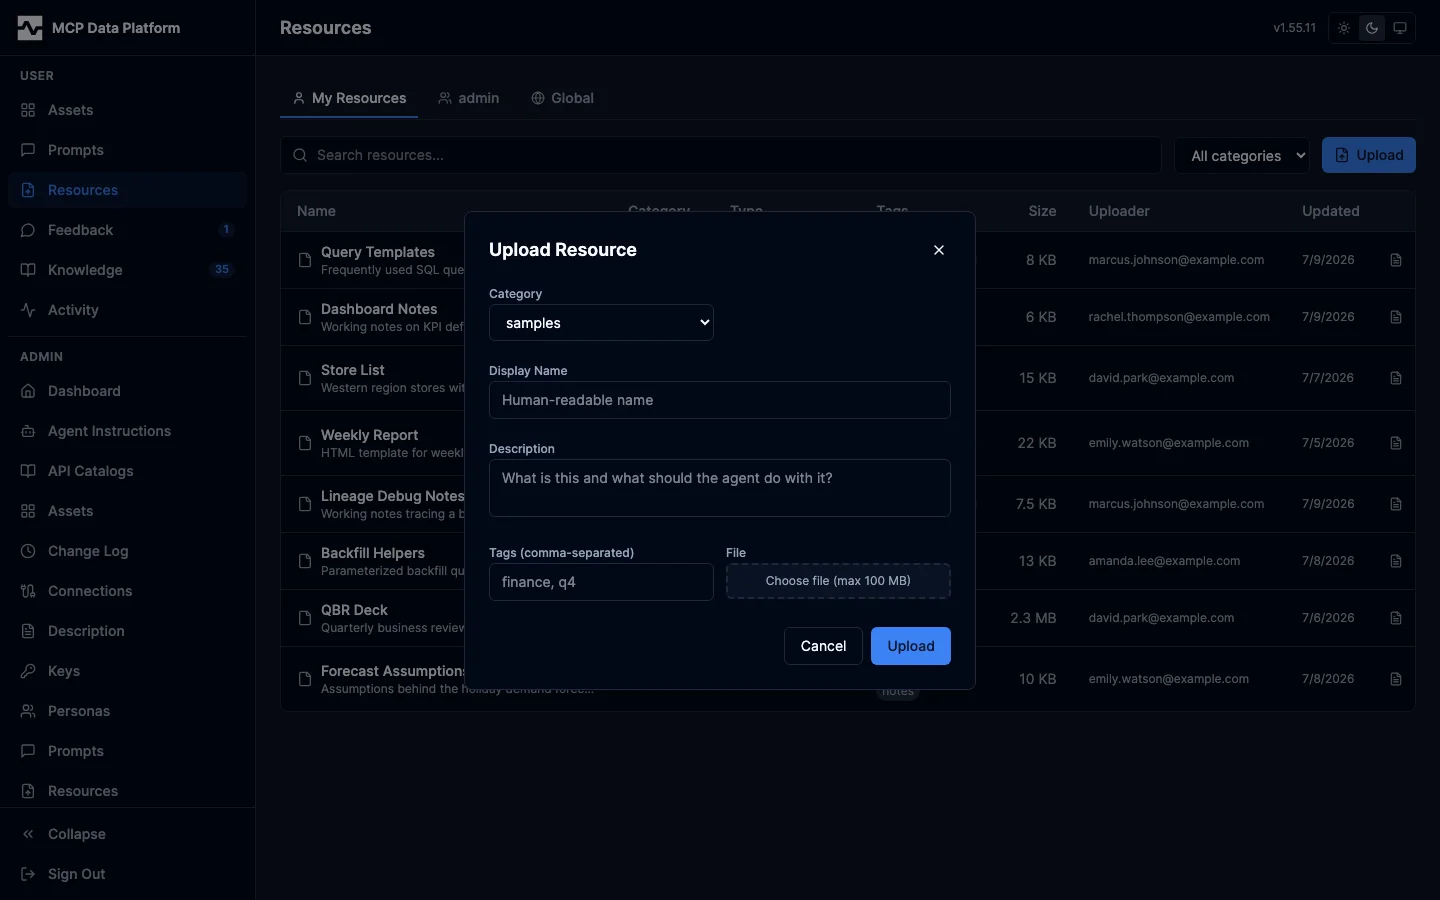Click file icon left of QBR Deck

(x=305, y=618)
